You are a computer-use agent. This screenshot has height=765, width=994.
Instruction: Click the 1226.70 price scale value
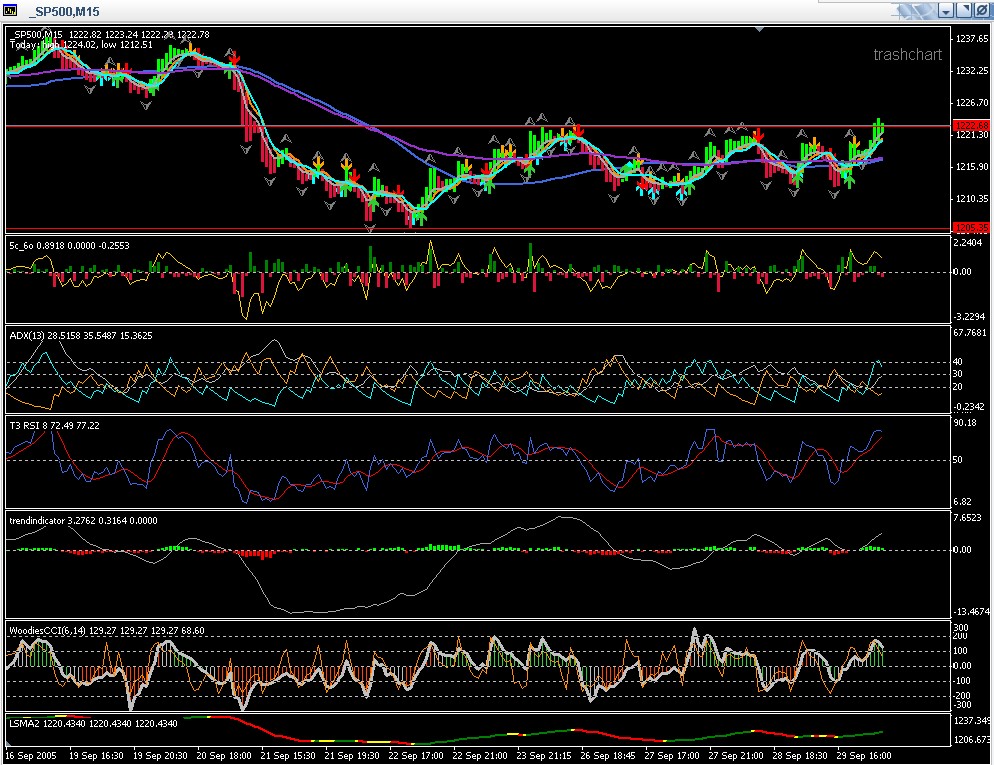point(972,102)
